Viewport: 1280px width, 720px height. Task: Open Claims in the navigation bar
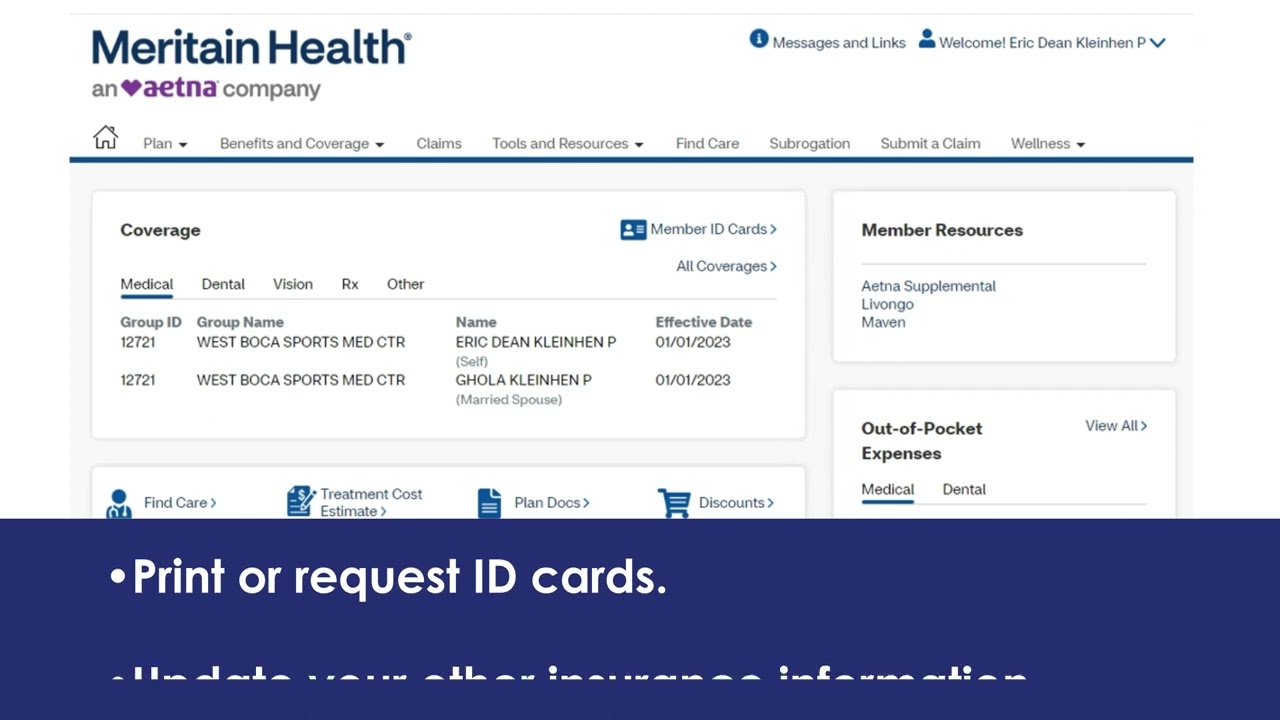point(439,144)
